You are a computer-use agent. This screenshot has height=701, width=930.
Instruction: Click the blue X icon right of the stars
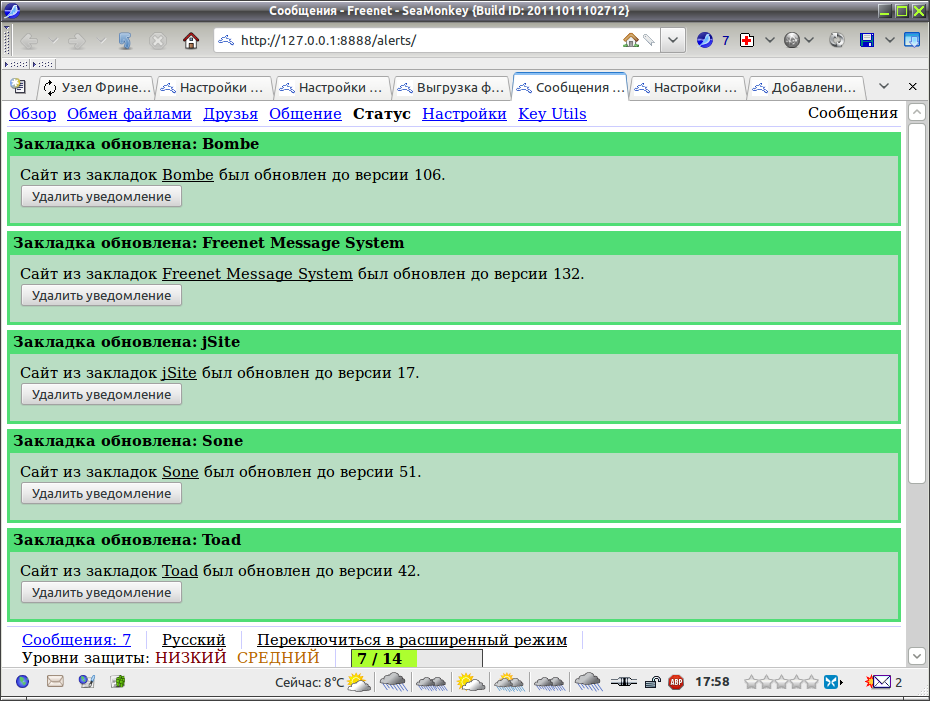(832, 682)
